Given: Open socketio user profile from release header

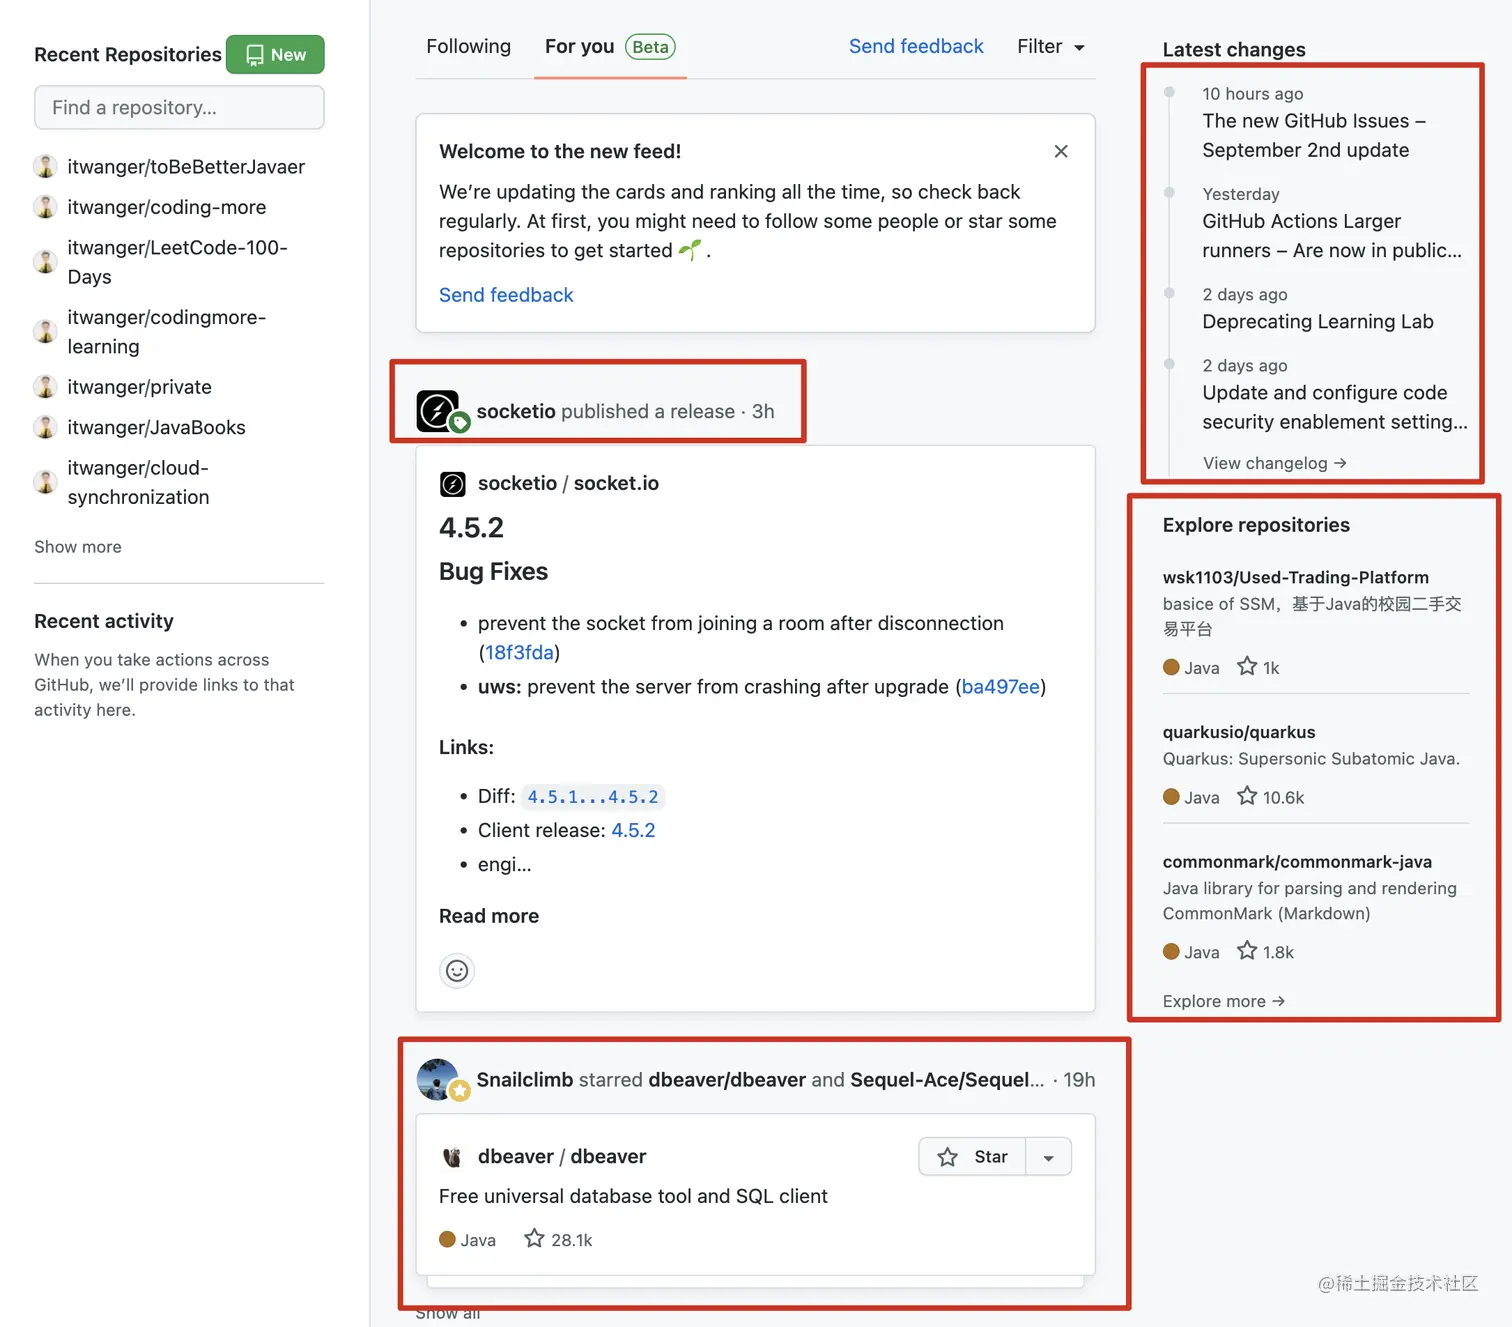Looking at the screenshot, I should [516, 411].
